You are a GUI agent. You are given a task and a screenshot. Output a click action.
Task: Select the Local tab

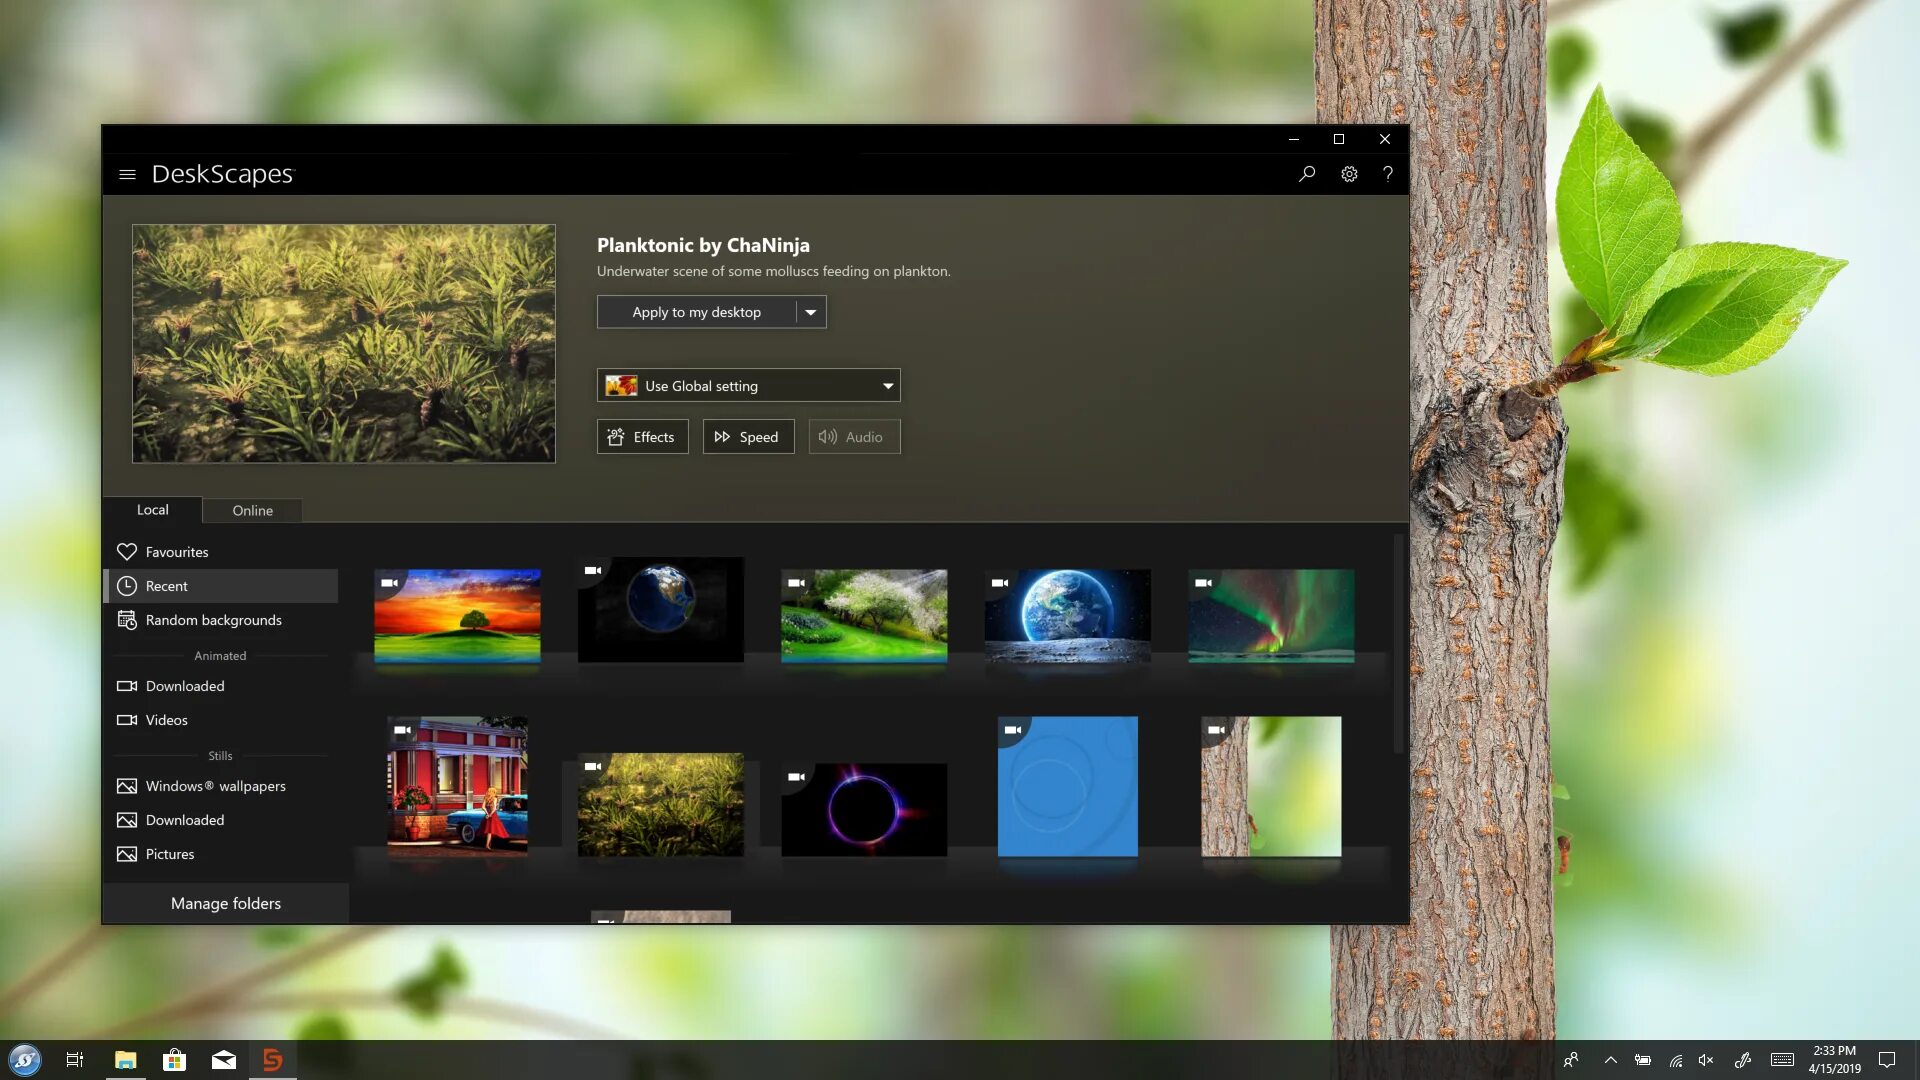(152, 510)
